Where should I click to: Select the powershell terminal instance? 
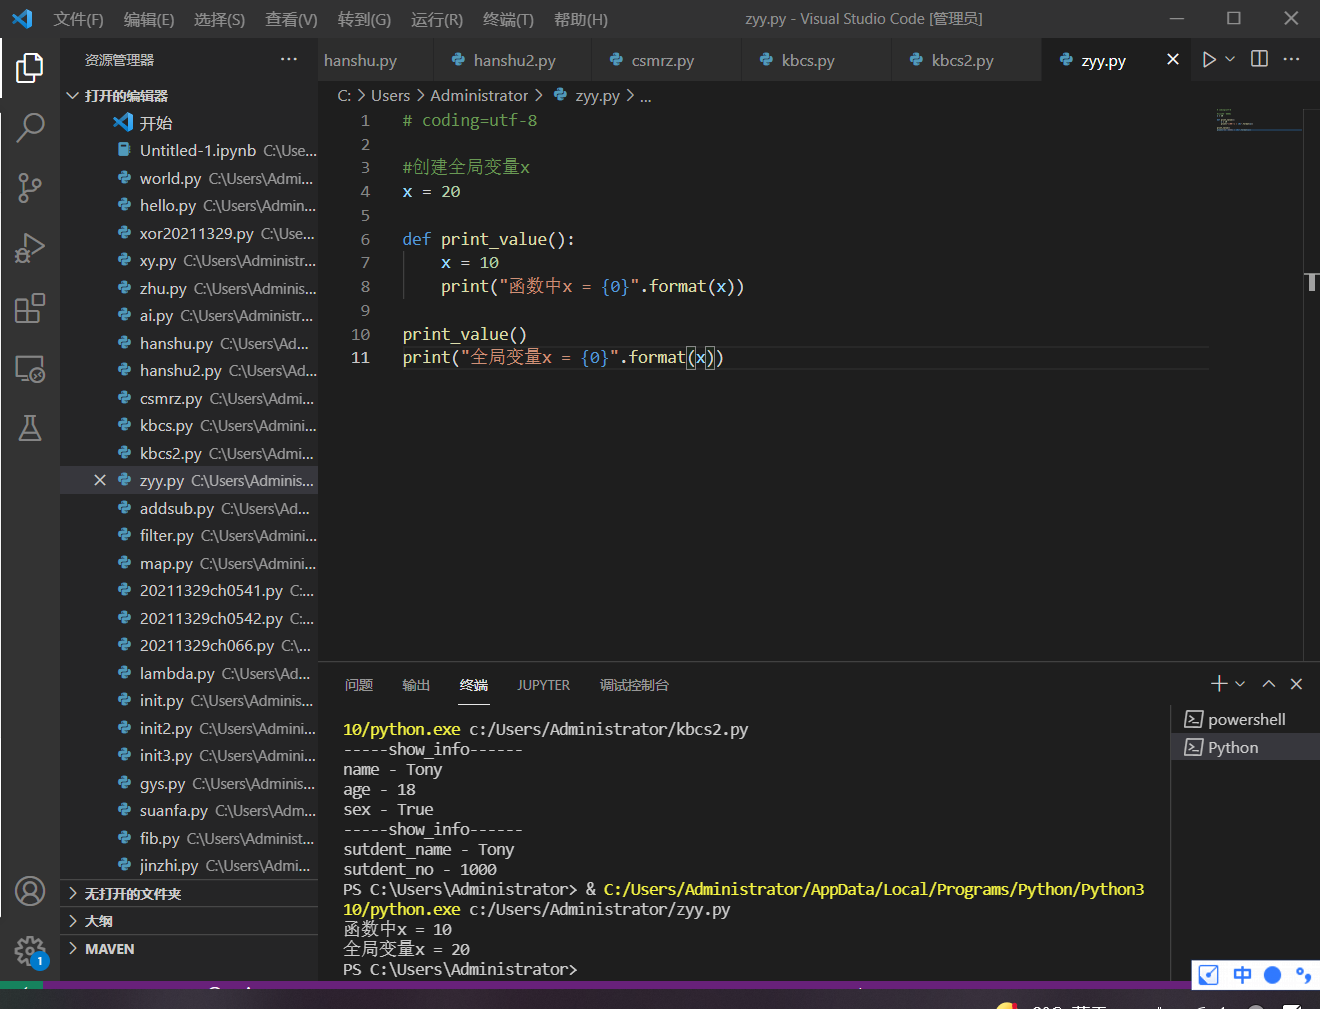point(1246,719)
